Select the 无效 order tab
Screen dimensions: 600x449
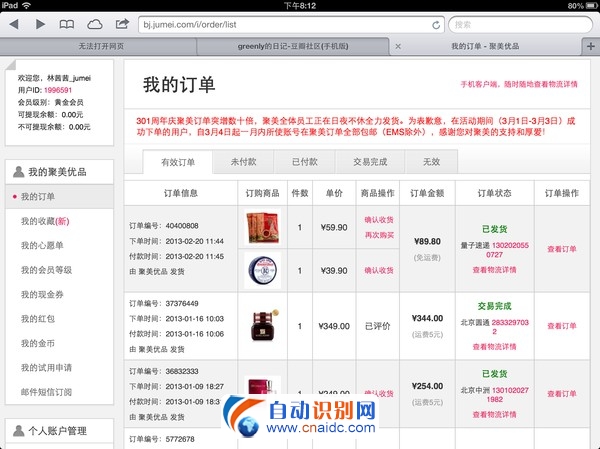431,162
